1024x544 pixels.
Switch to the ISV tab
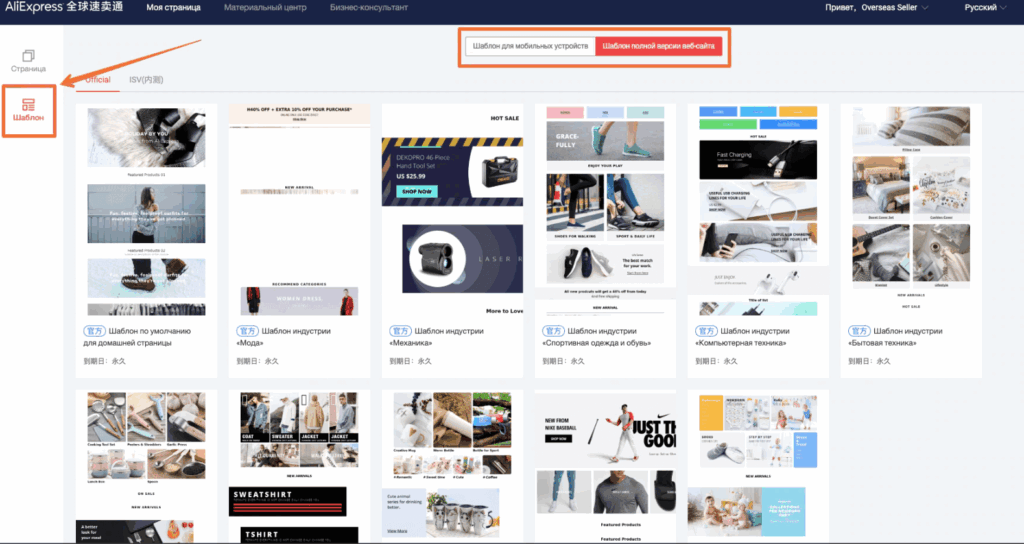(145, 79)
